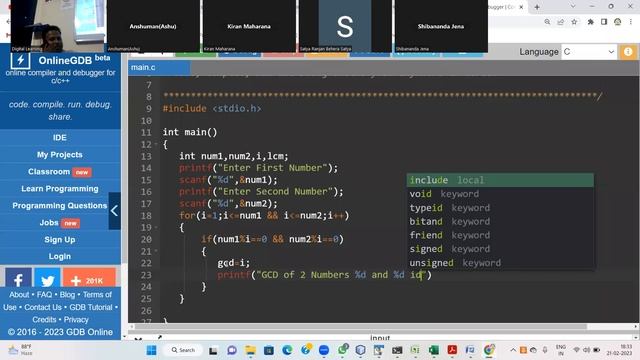The image size is (640, 360).
Task: Open Adobe Acrobat from the taskbar
Action: [452, 350]
